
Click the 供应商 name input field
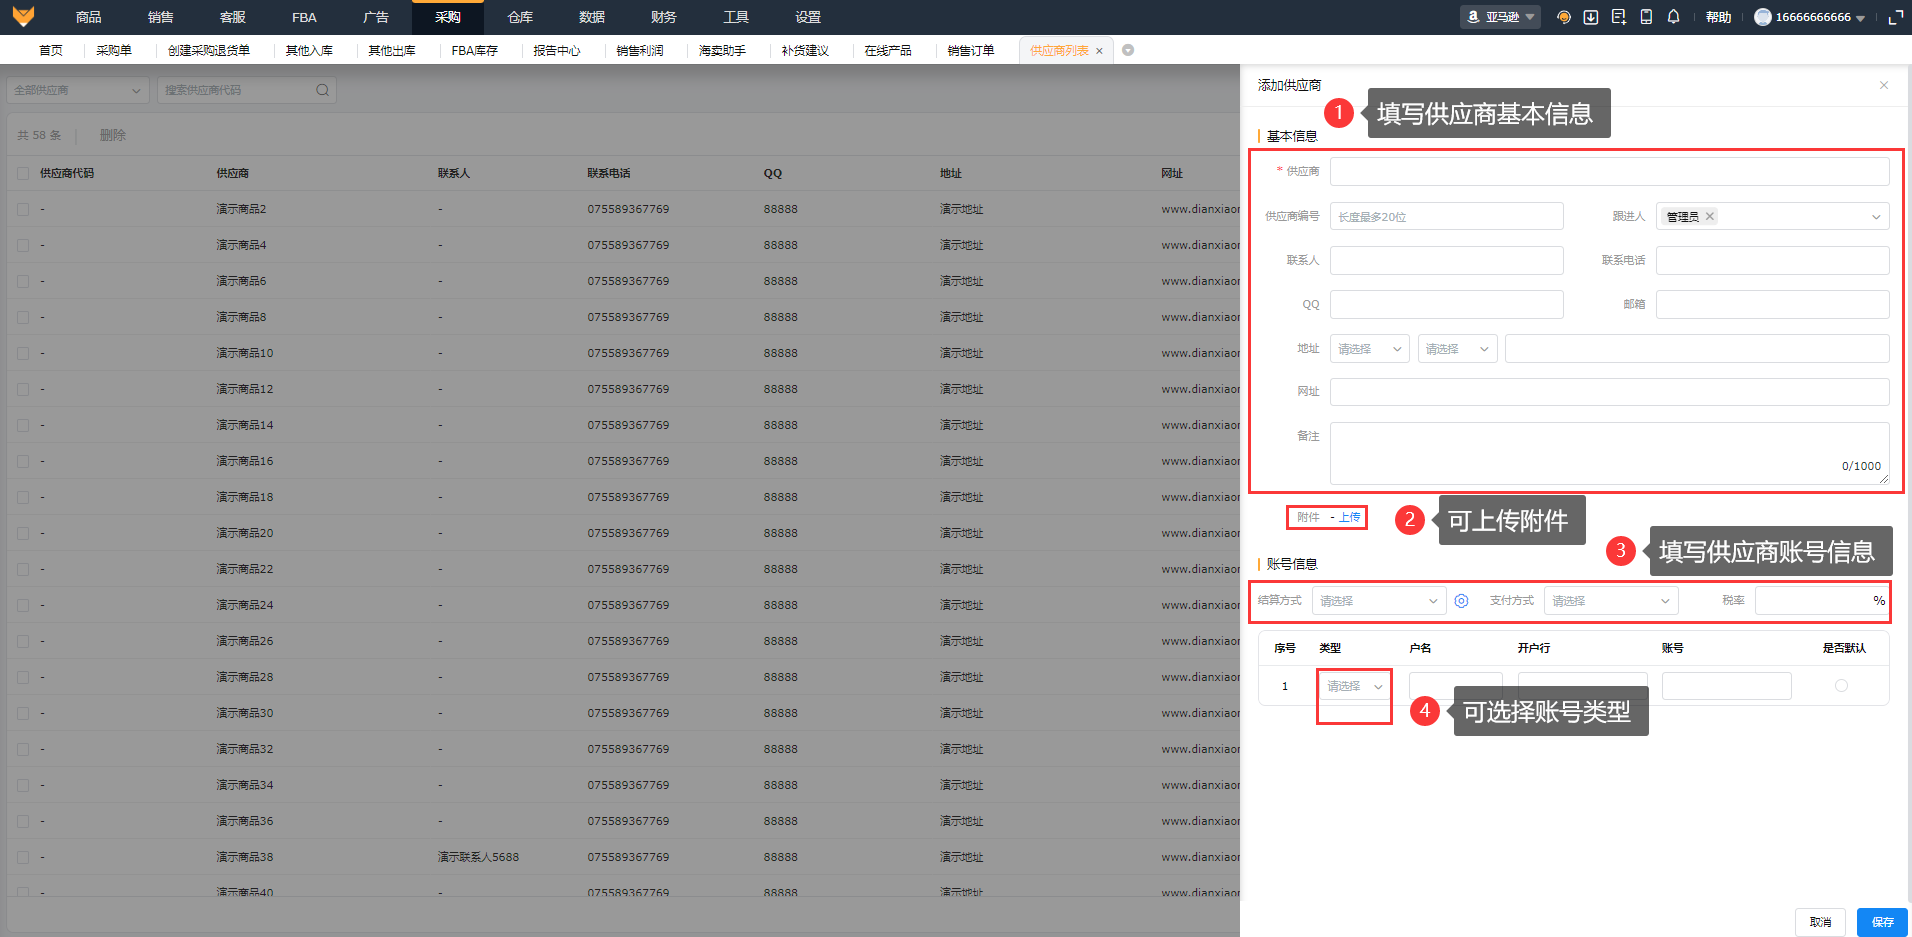[1609, 172]
